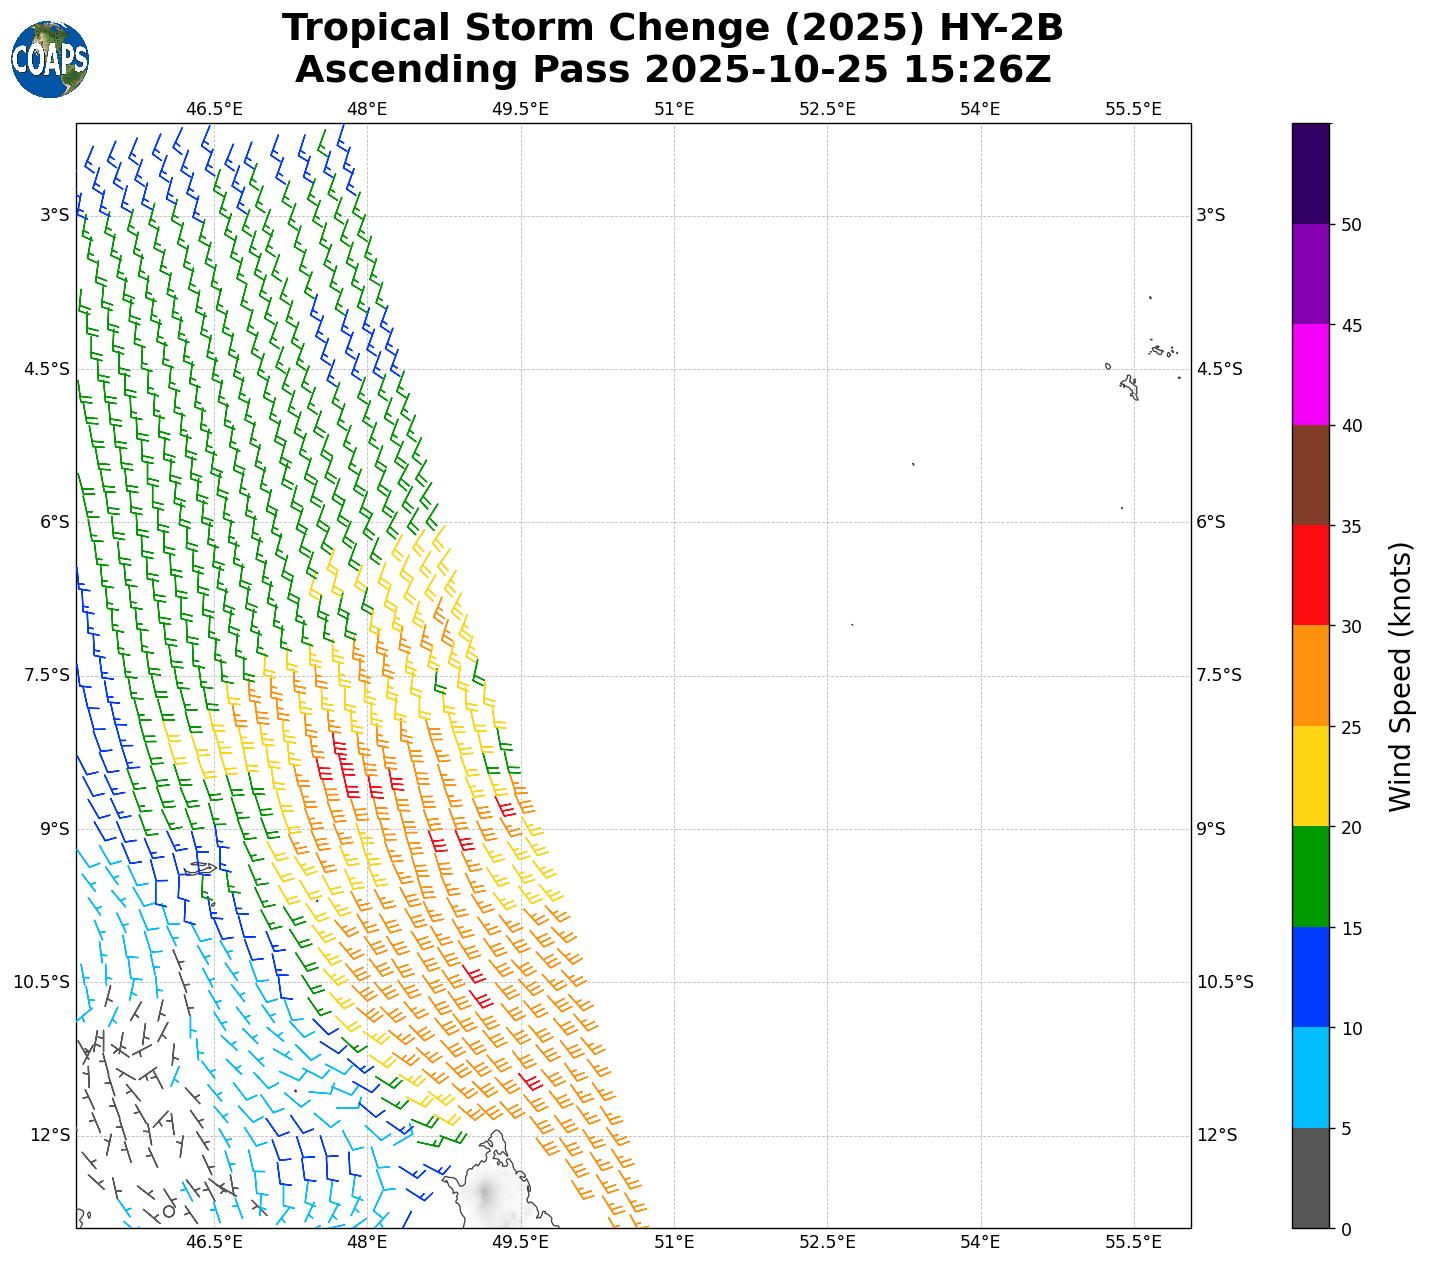1429x1264 pixels.
Task: Pick the dark blue 10-15 knot band
Action: 1310,977
